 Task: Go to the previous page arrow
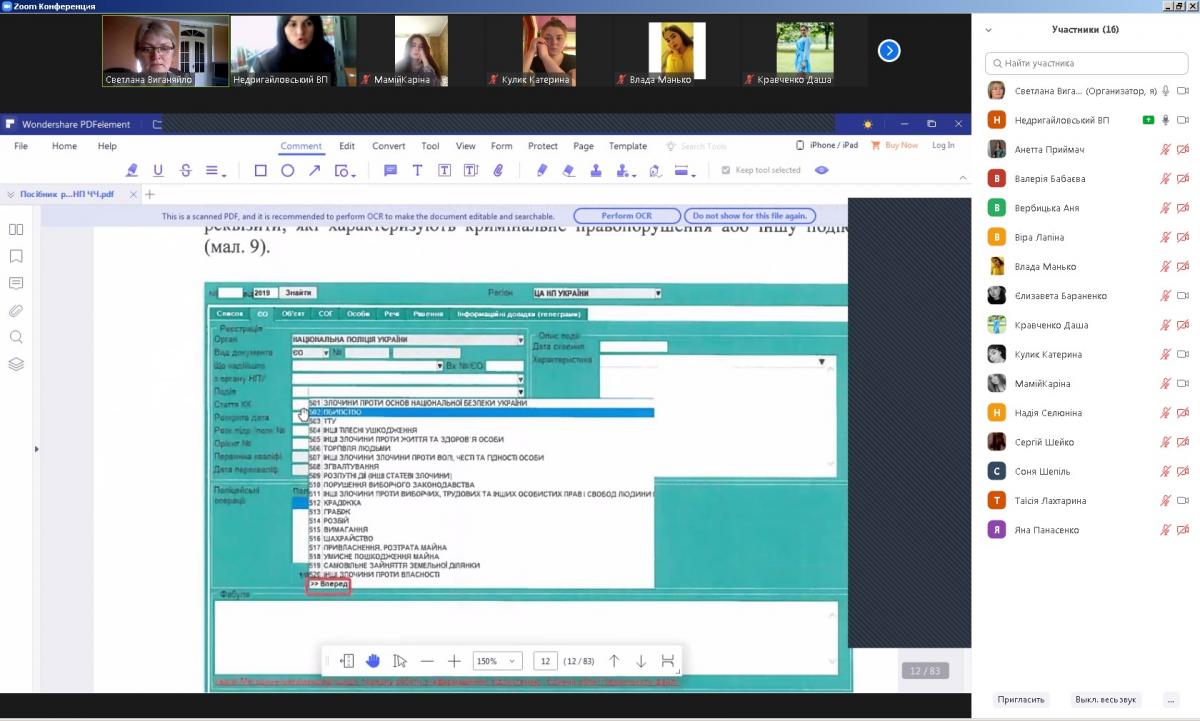point(614,661)
